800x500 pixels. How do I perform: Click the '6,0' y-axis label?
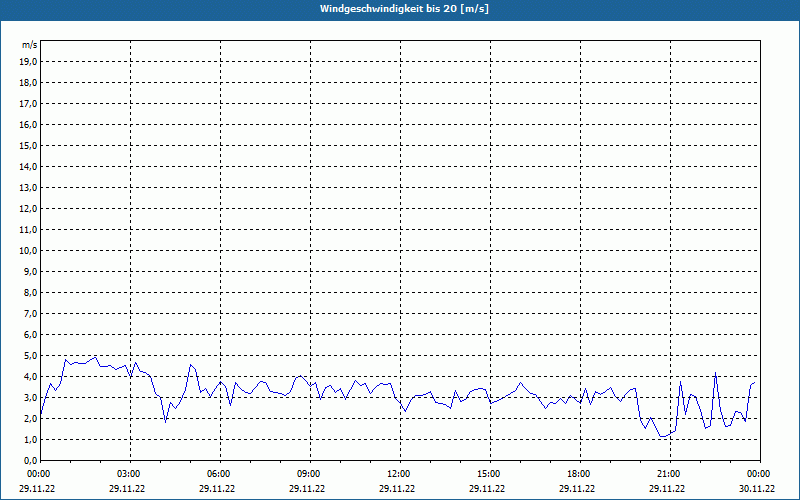click(30, 334)
